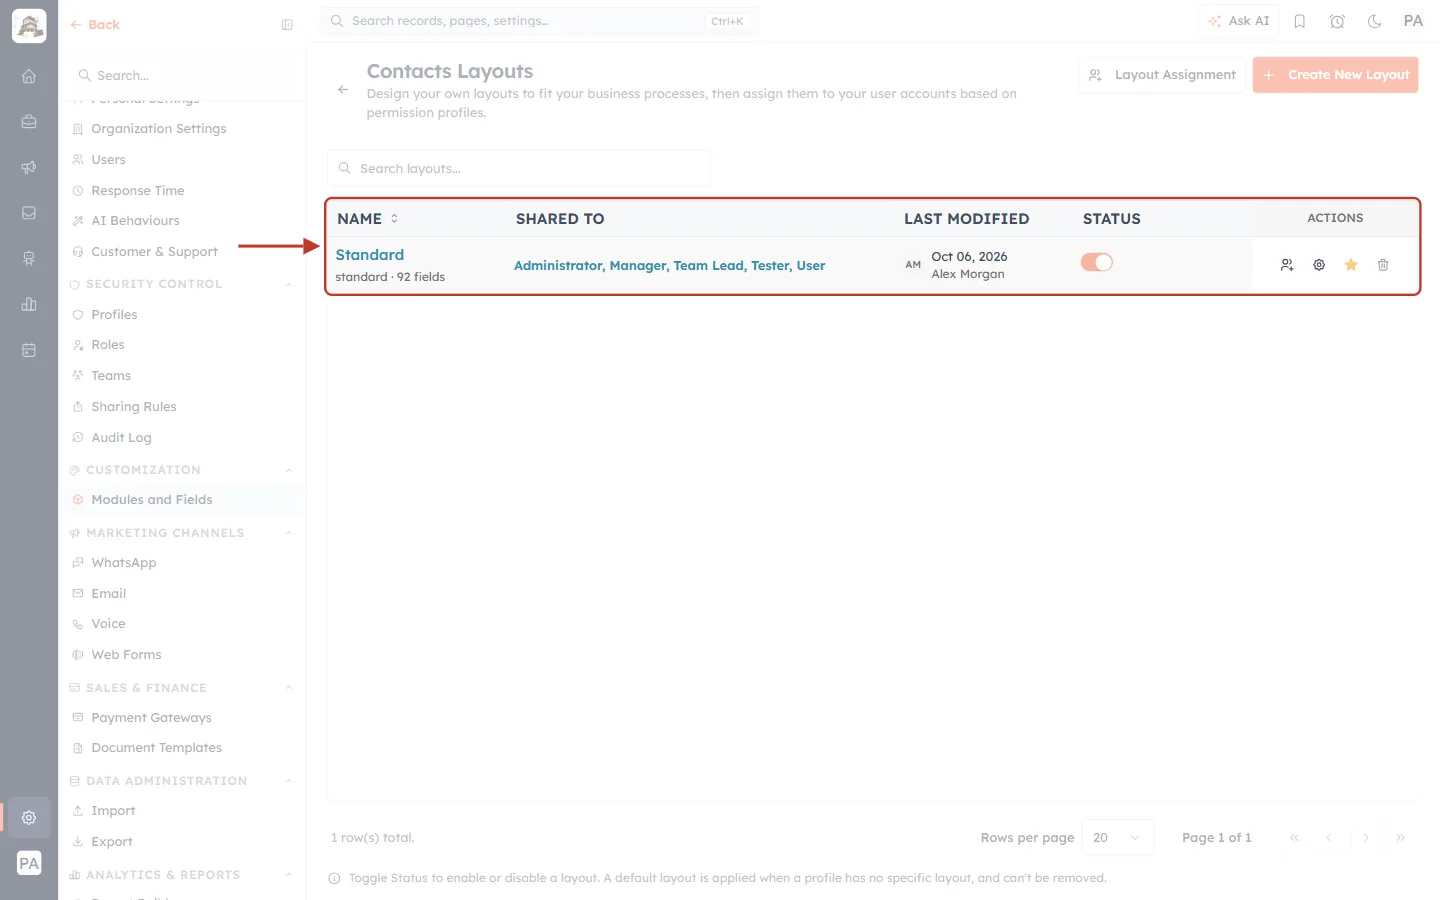Open the calendar icon in left rail
This screenshot has height=900, width=1440.
[29, 350]
